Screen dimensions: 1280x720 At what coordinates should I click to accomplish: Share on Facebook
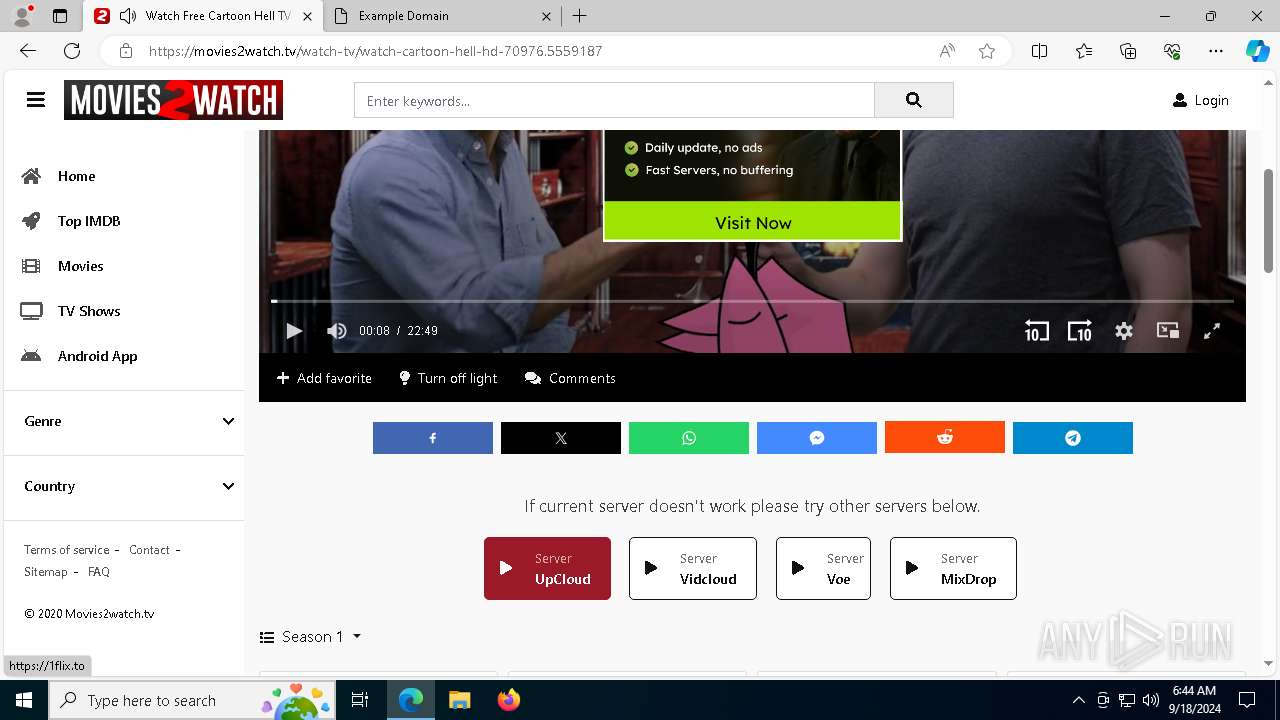[433, 438]
